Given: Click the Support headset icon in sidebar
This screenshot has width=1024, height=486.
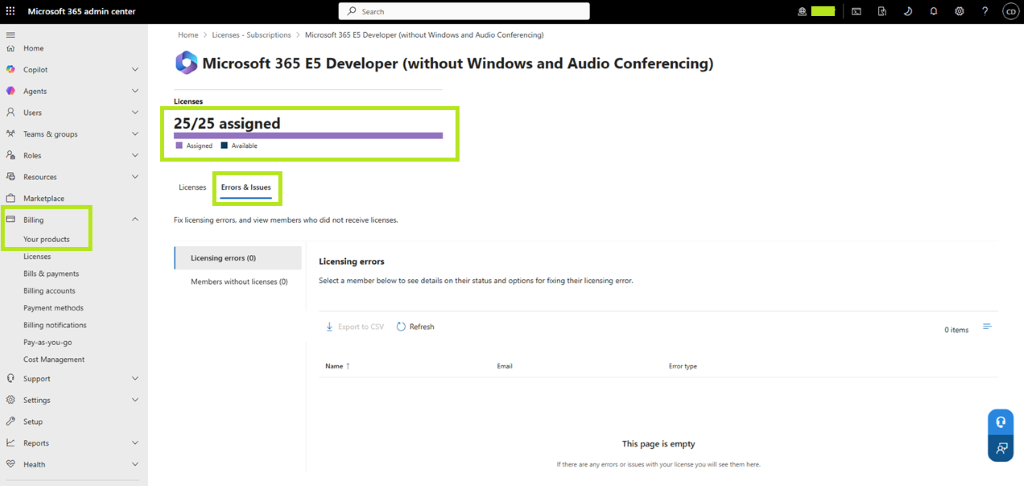Looking at the screenshot, I should (10, 378).
